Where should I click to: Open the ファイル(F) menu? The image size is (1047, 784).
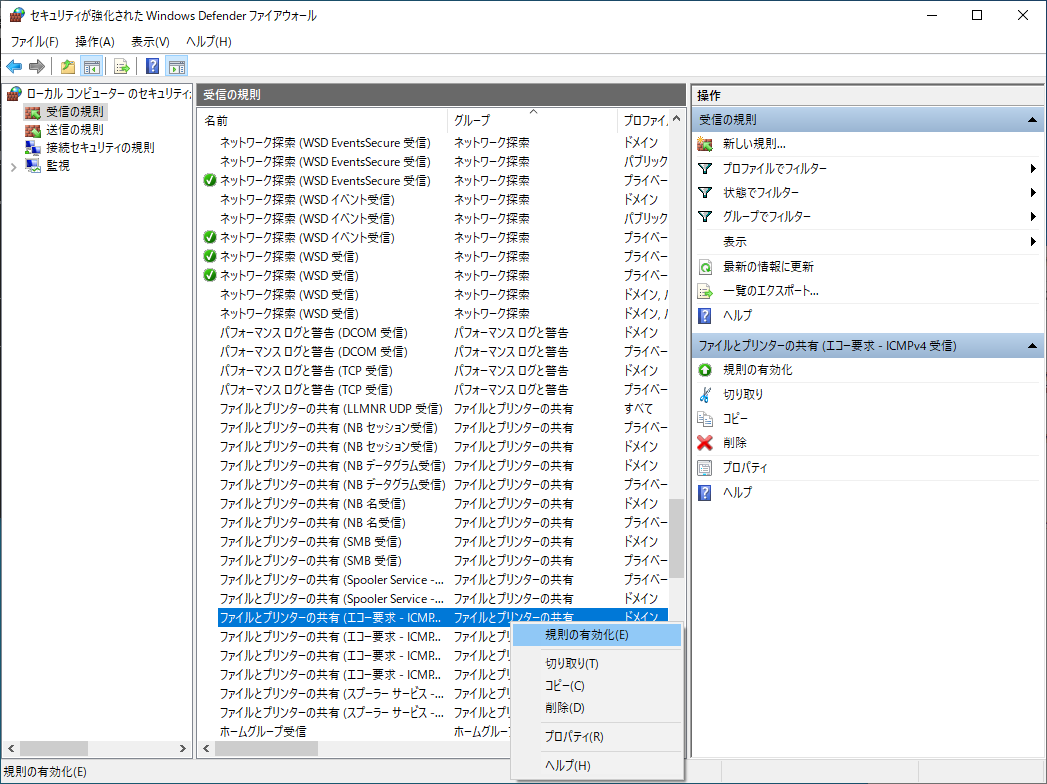tap(35, 41)
